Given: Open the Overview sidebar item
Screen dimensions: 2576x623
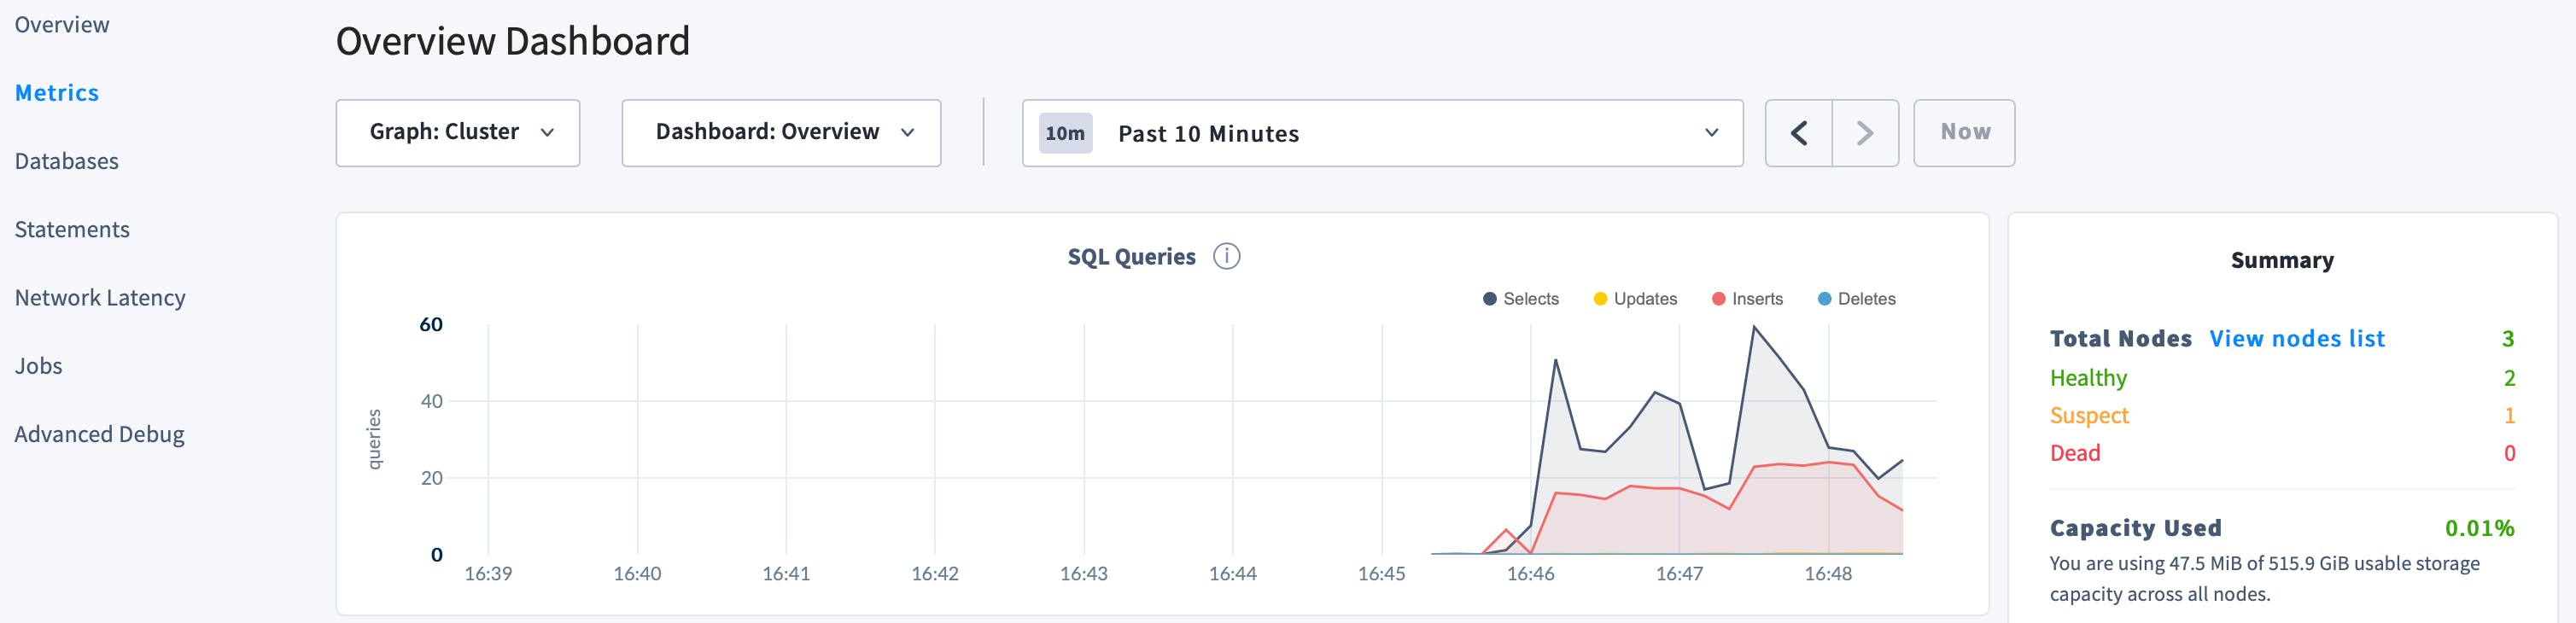Looking at the screenshot, I should [62, 25].
